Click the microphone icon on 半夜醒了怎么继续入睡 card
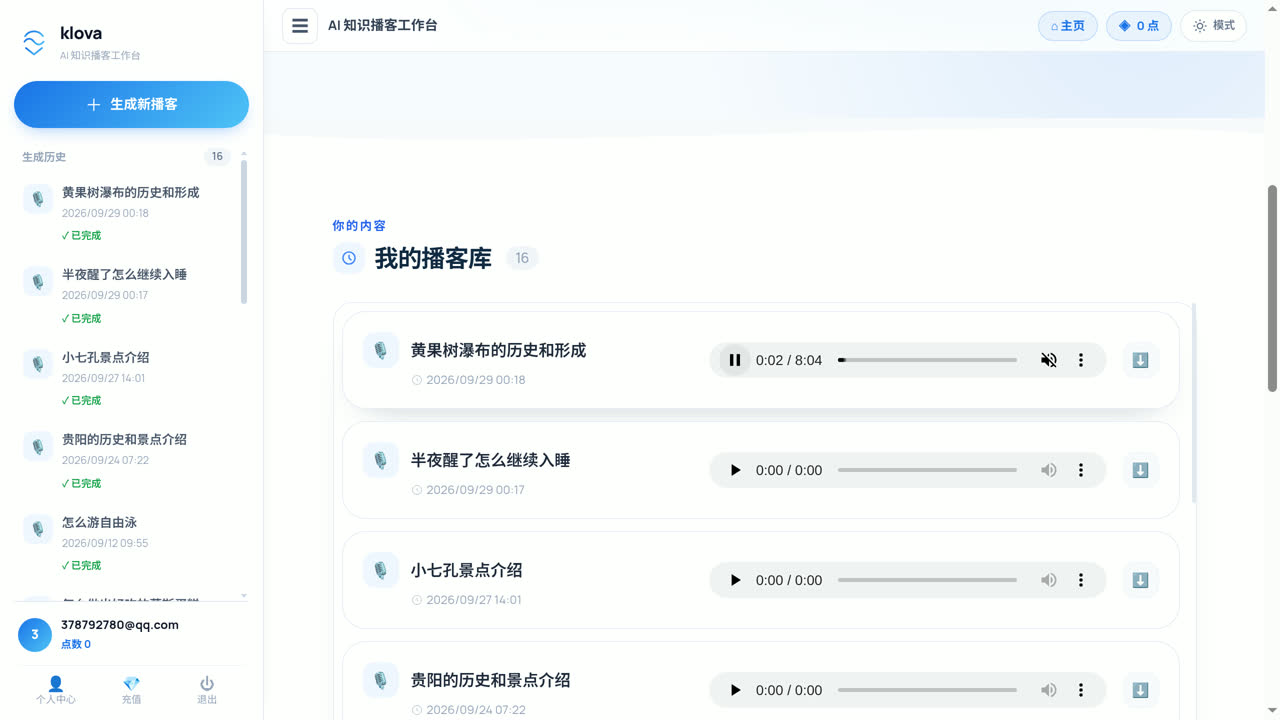This screenshot has width=1280, height=720. pyautogui.click(x=380, y=460)
